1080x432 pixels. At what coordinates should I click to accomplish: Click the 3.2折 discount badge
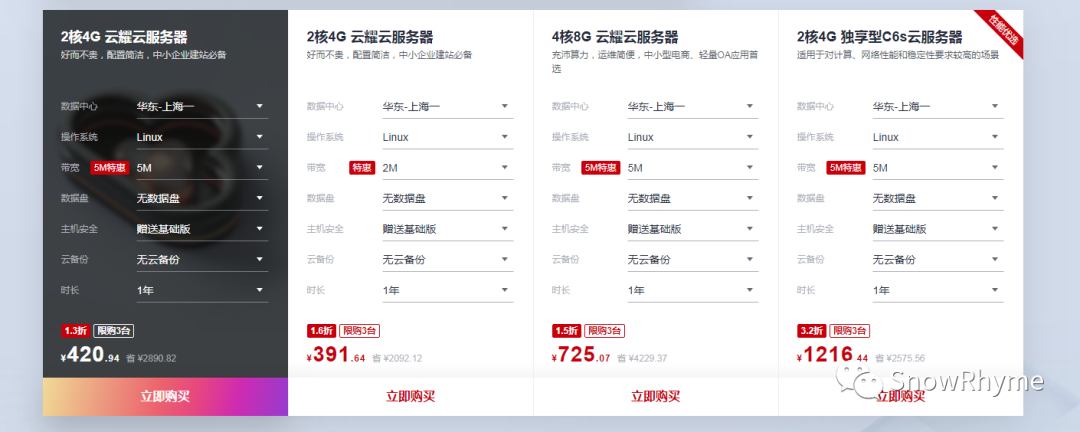click(x=811, y=331)
